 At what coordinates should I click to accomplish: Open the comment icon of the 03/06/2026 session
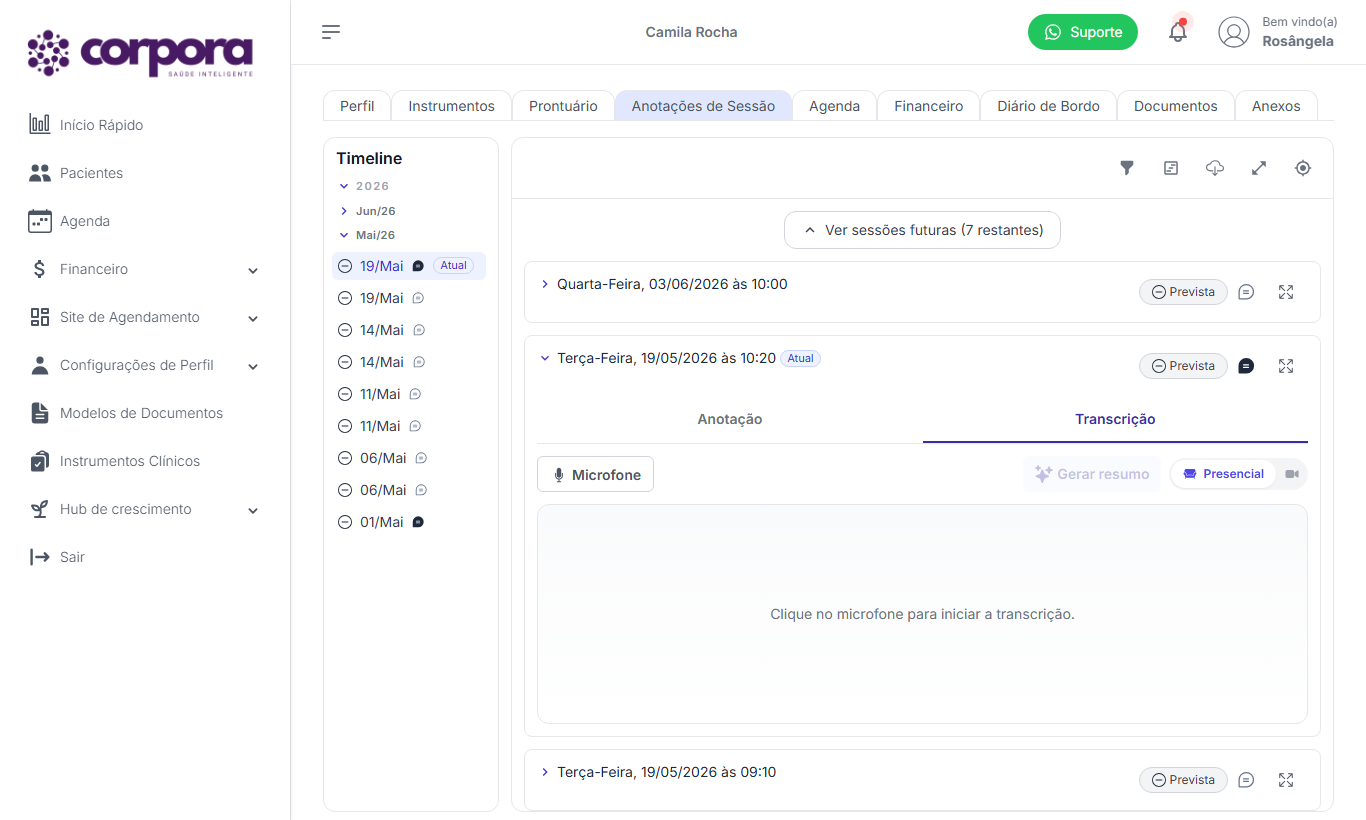(1246, 292)
